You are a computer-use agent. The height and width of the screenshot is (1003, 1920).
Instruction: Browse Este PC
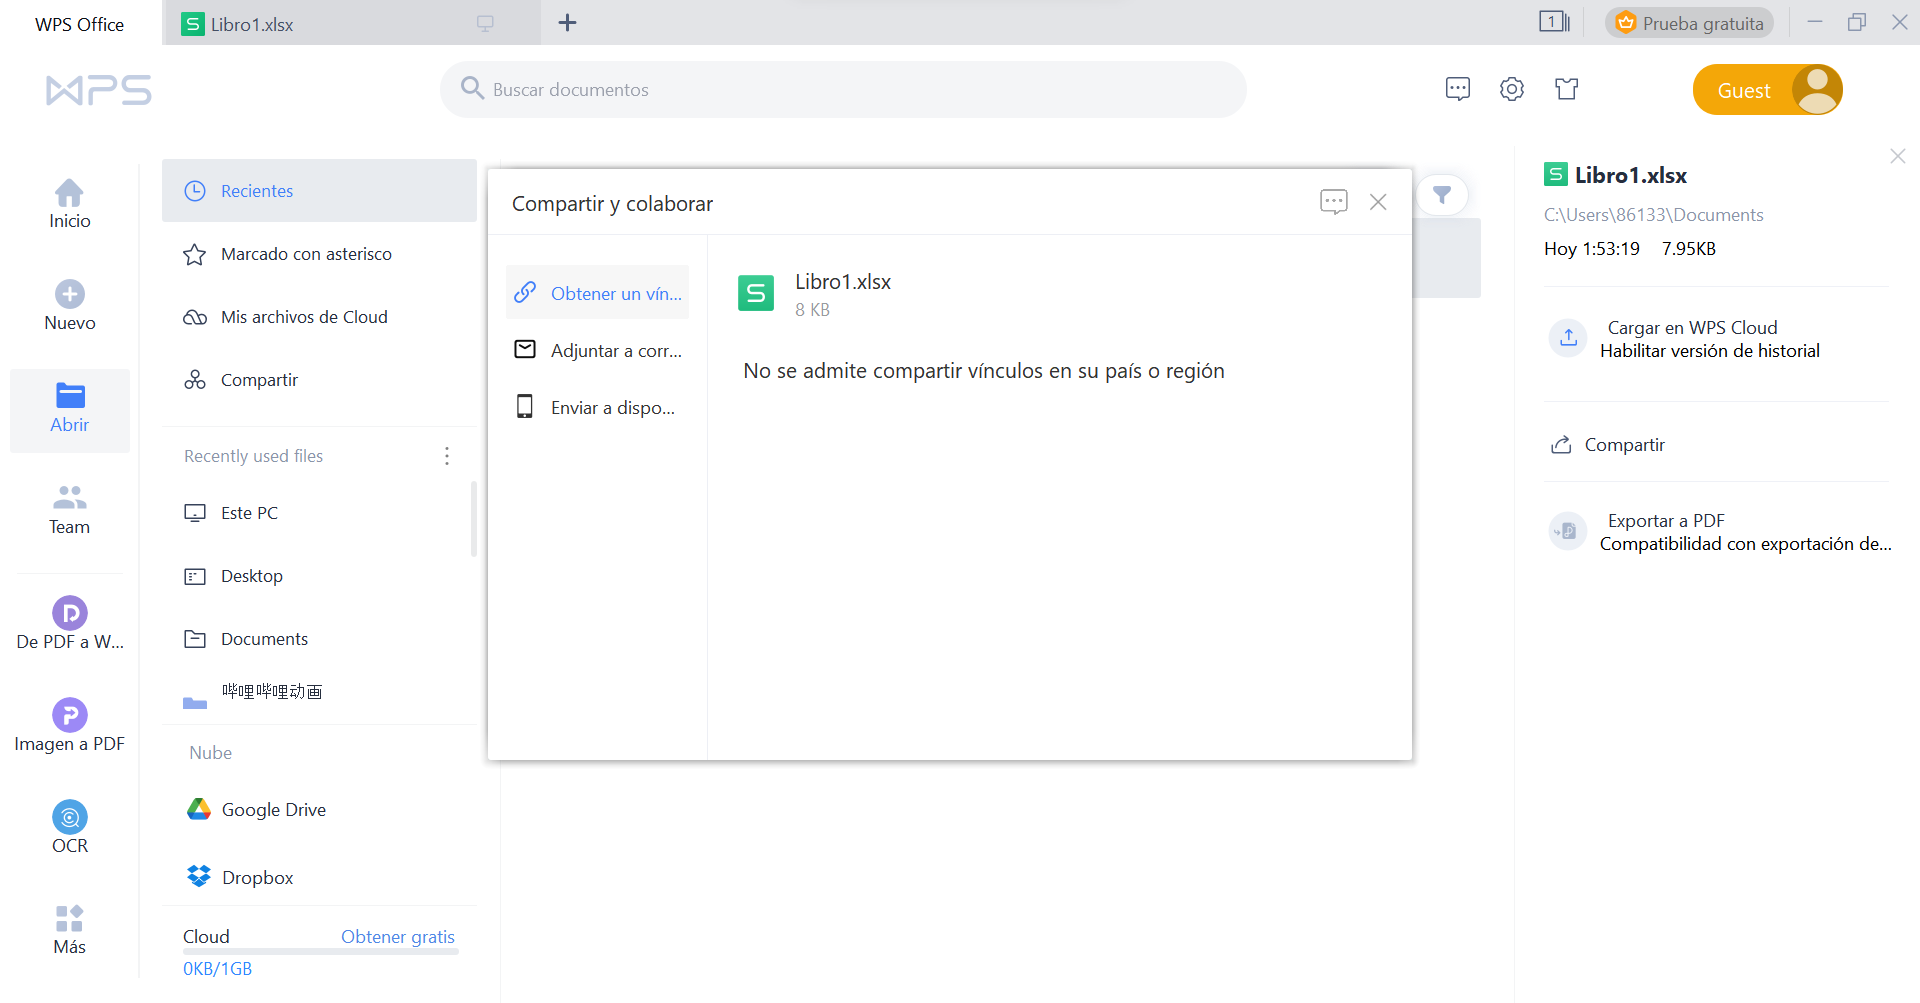tap(319, 513)
